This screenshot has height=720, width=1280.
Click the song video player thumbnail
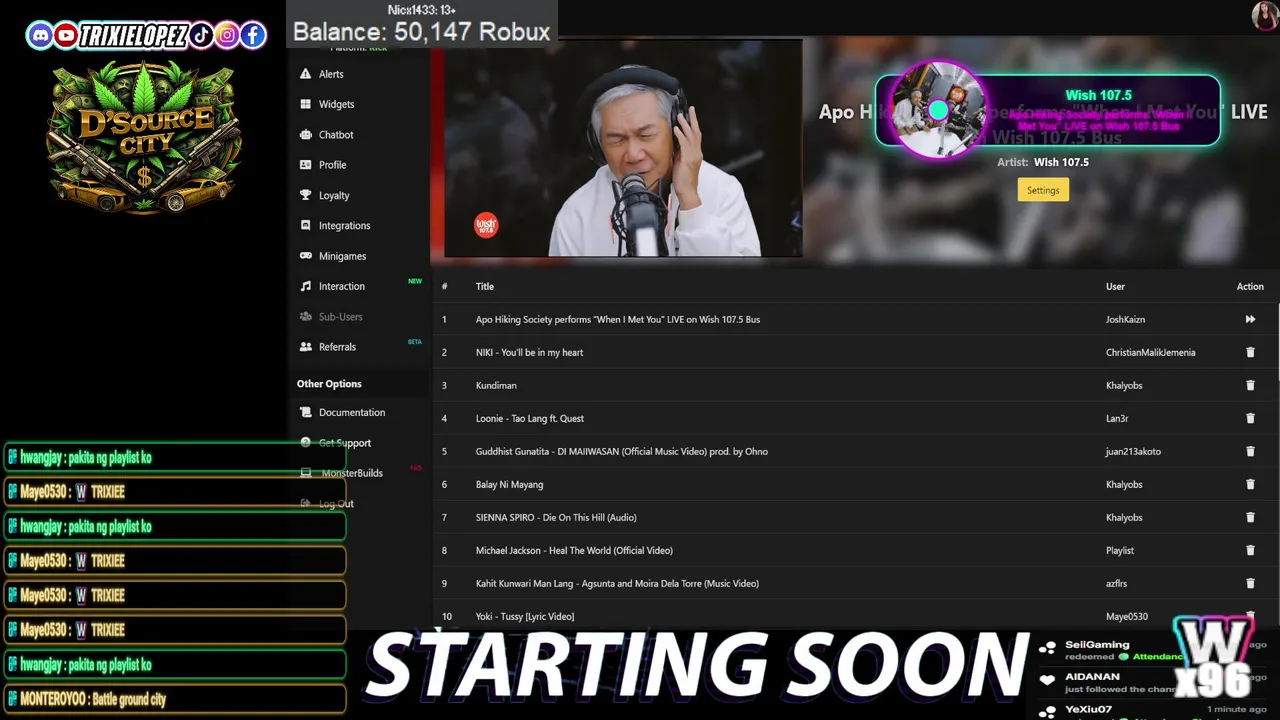[x=622, y=148]
